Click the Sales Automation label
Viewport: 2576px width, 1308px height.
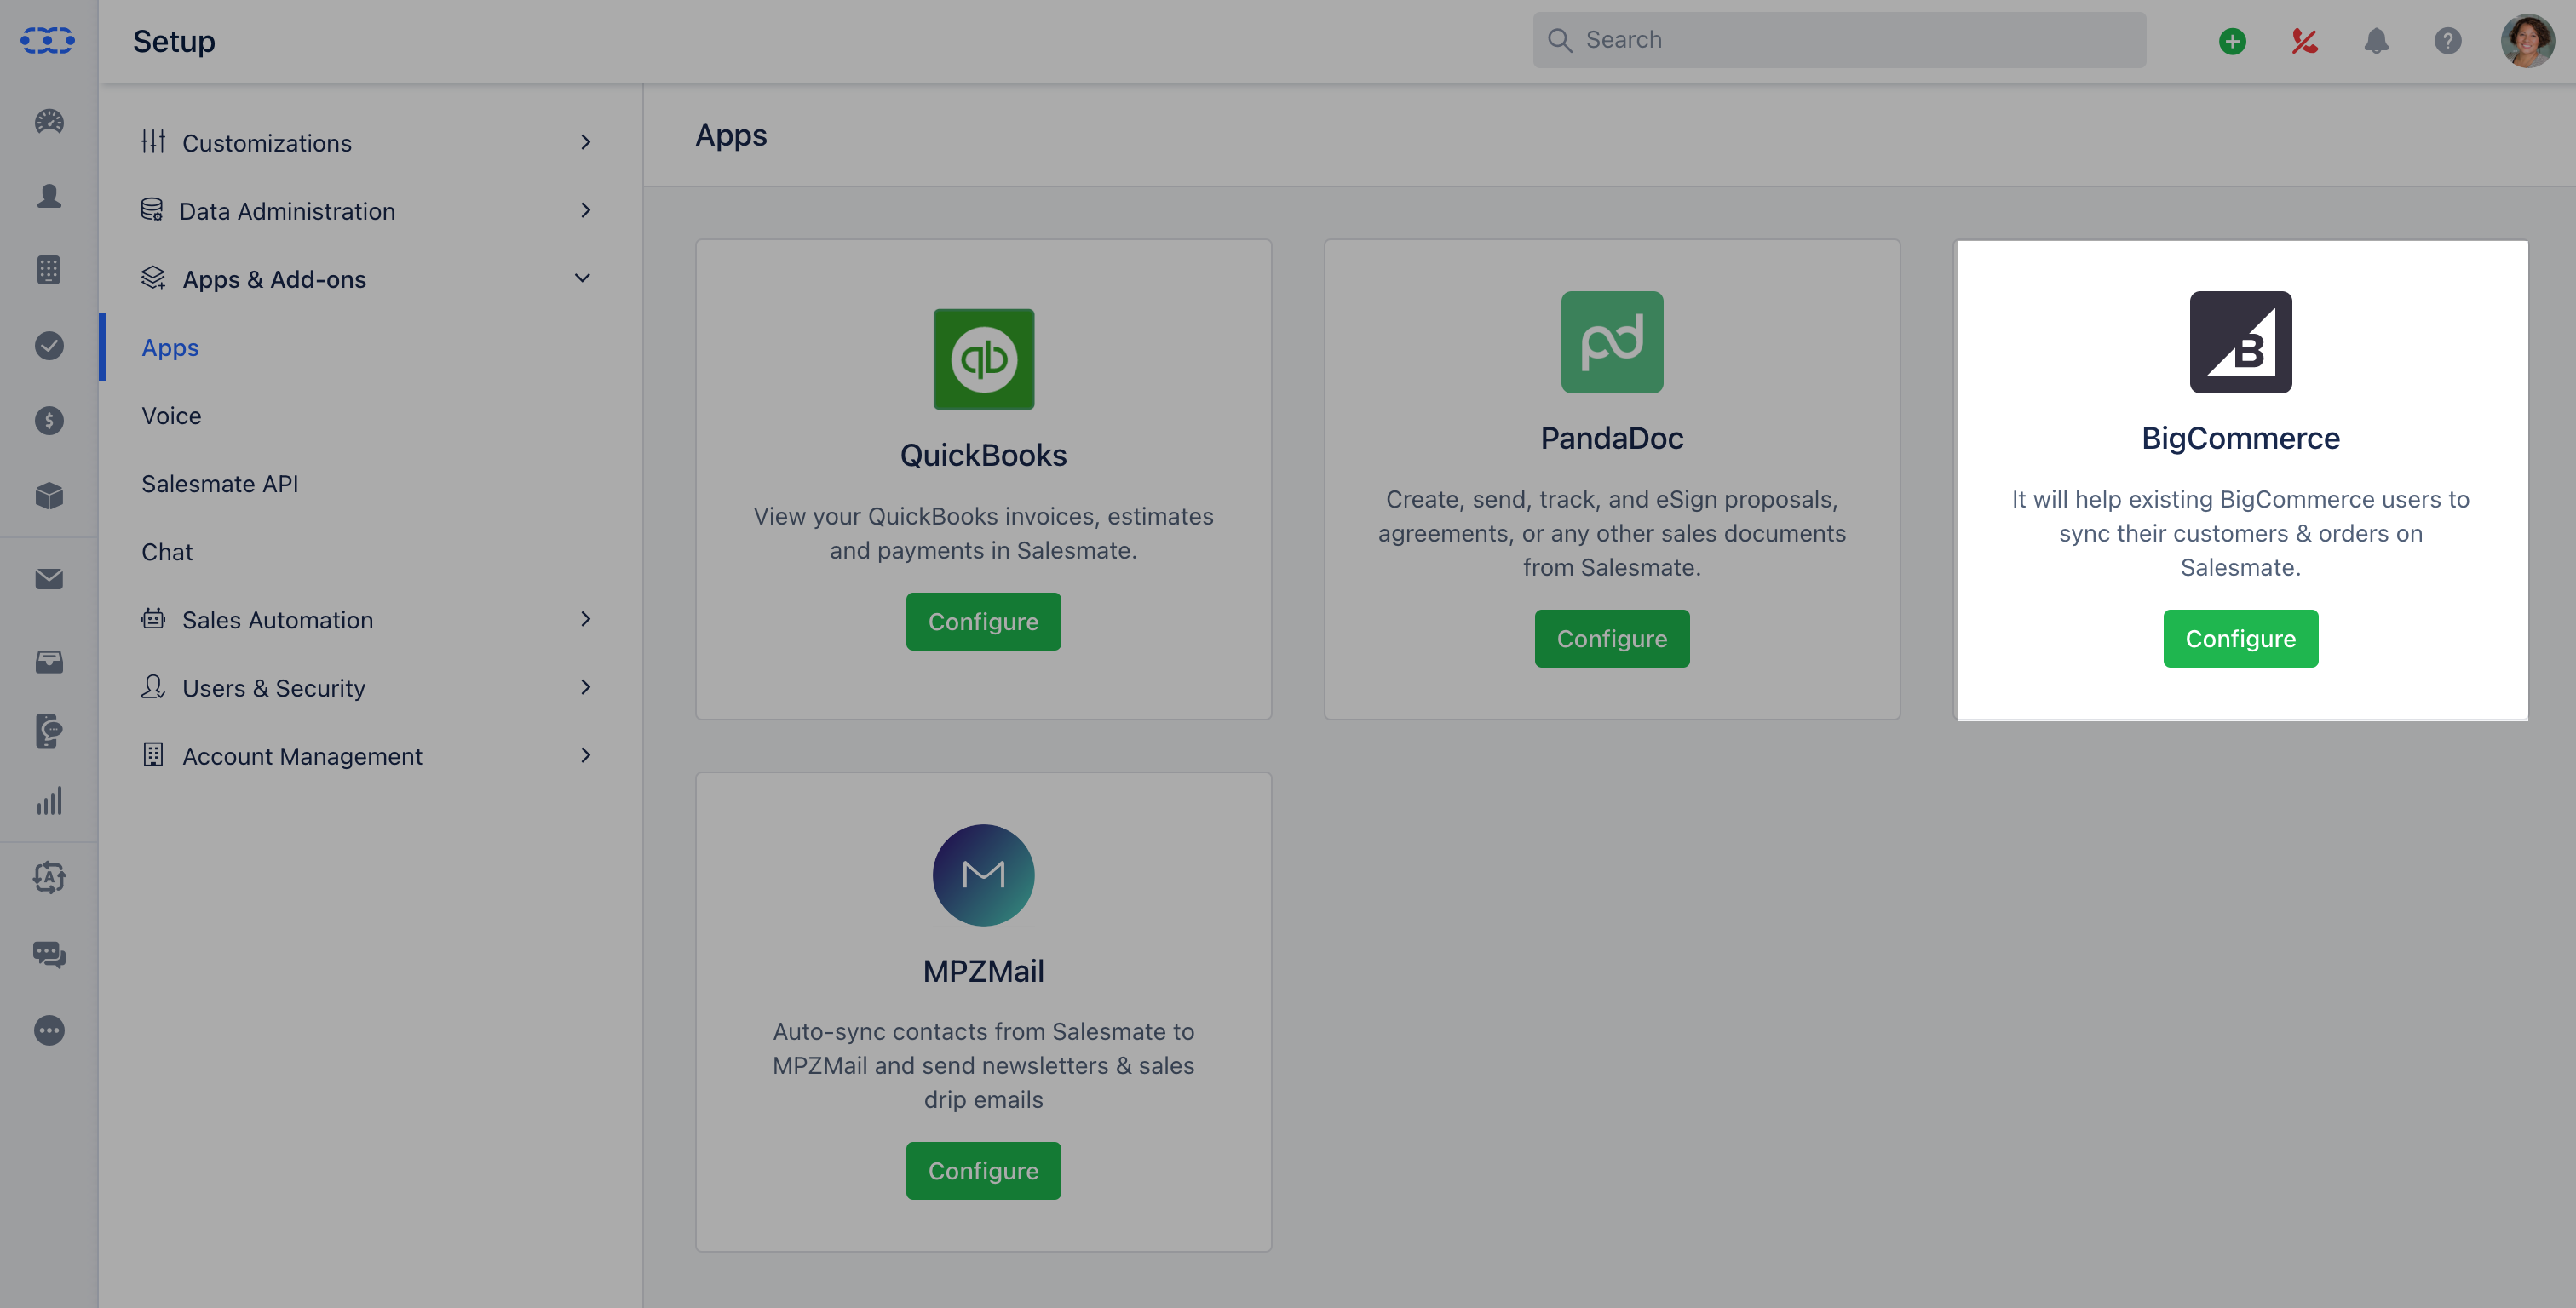[x=278, y=620]
